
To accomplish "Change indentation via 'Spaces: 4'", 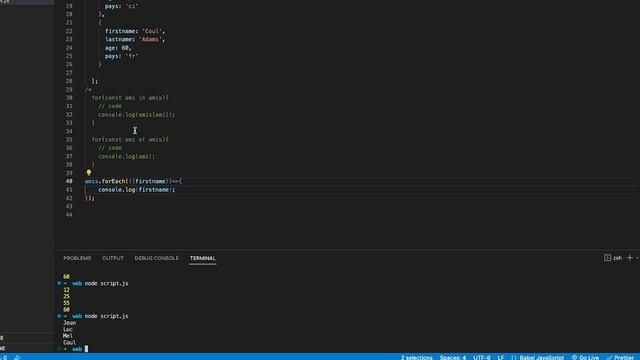I will (x=453, y=357).
